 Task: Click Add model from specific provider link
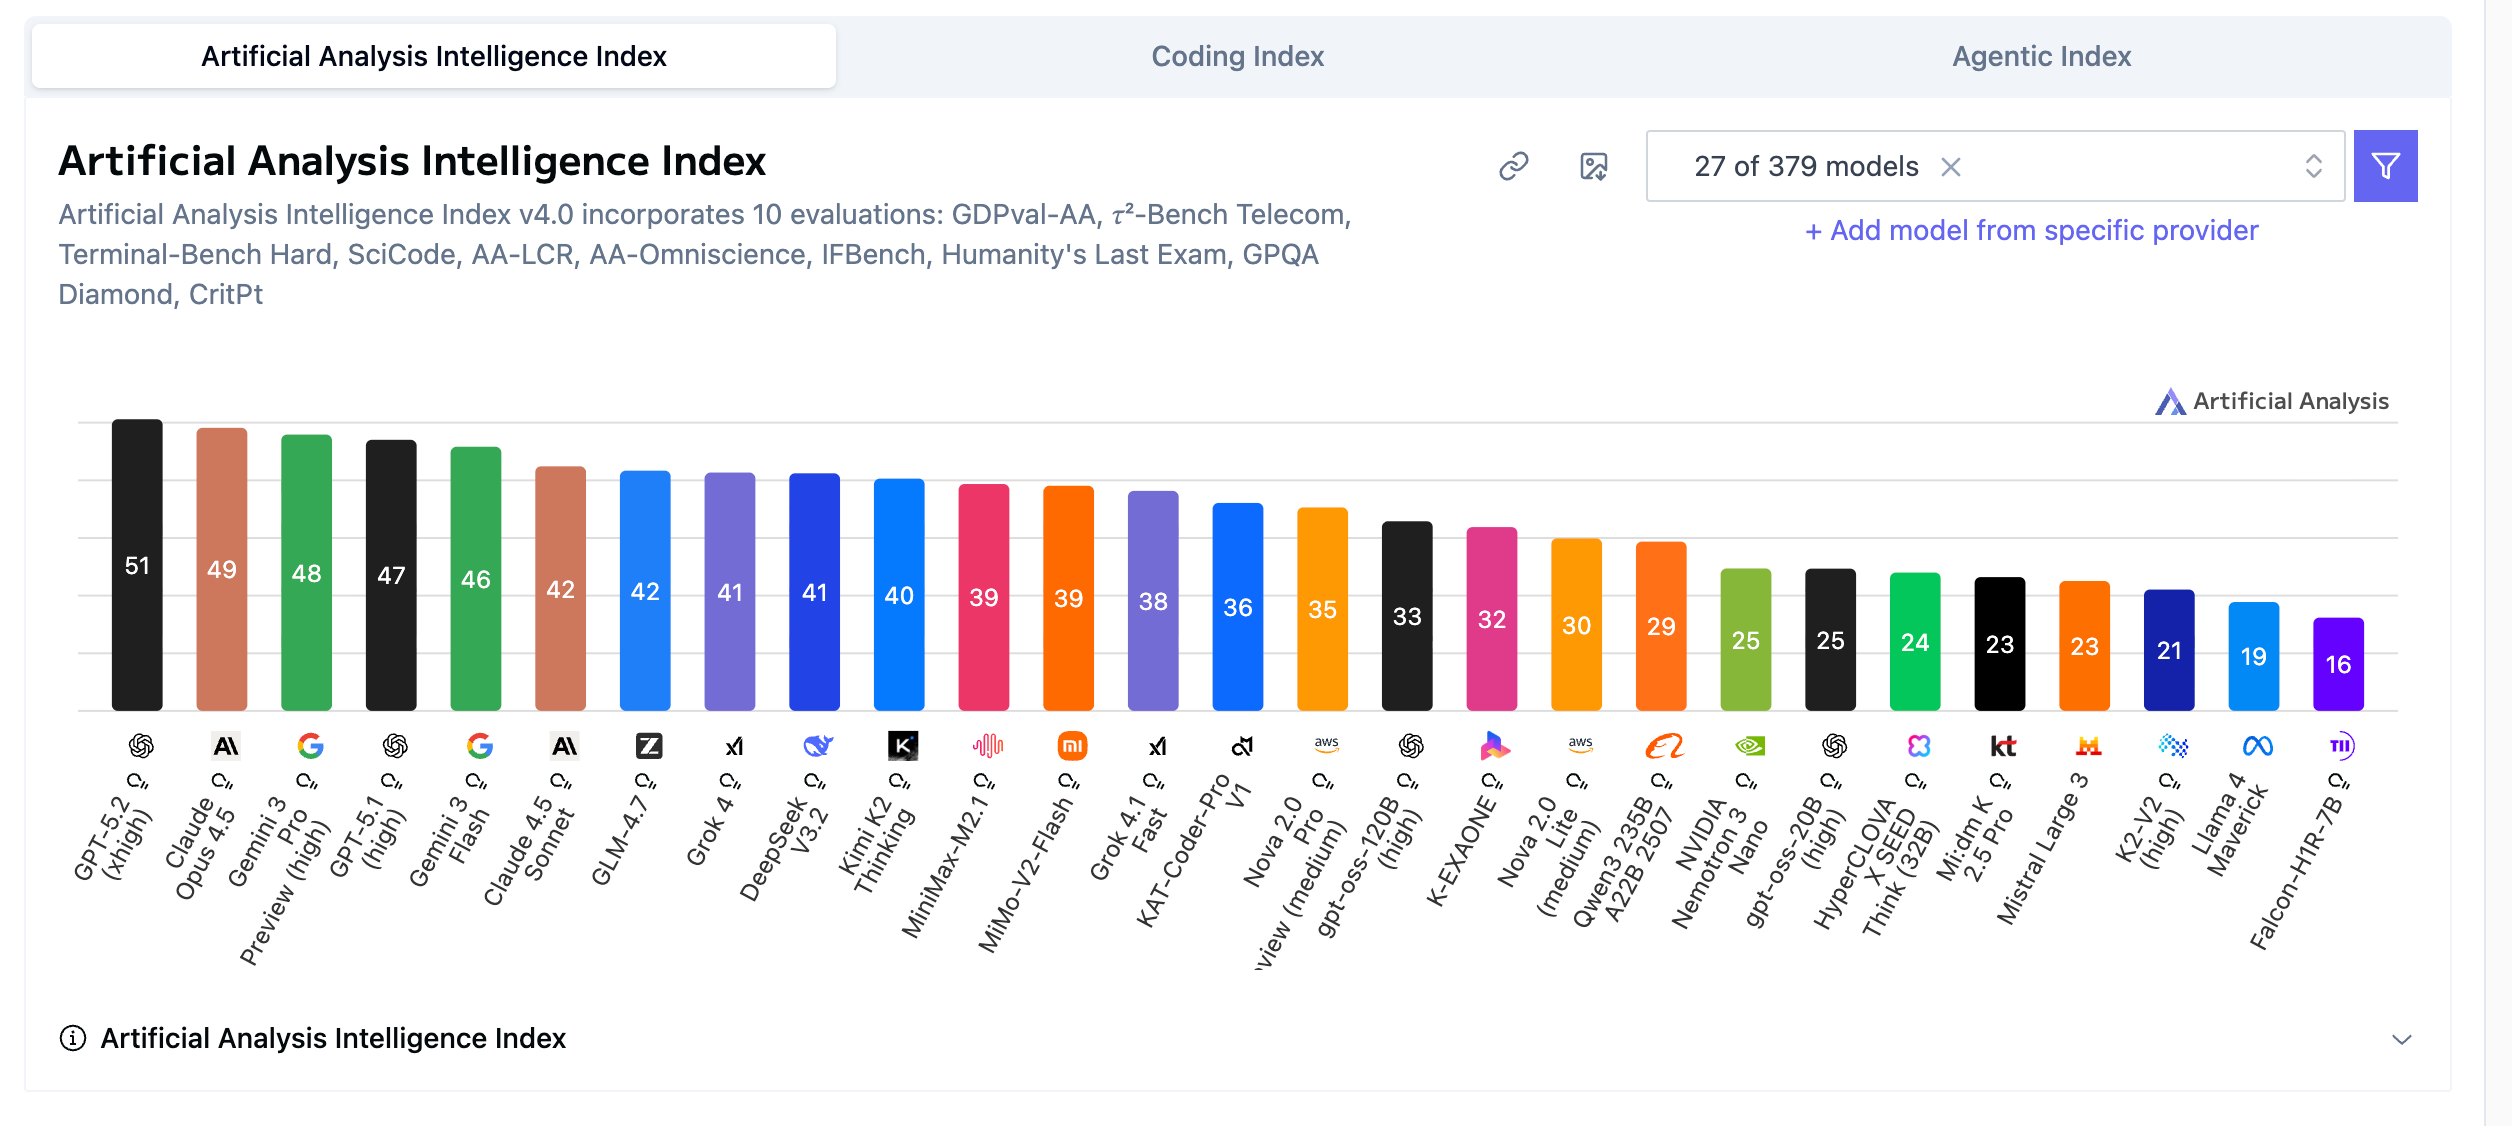click(x=2031, y=231)
